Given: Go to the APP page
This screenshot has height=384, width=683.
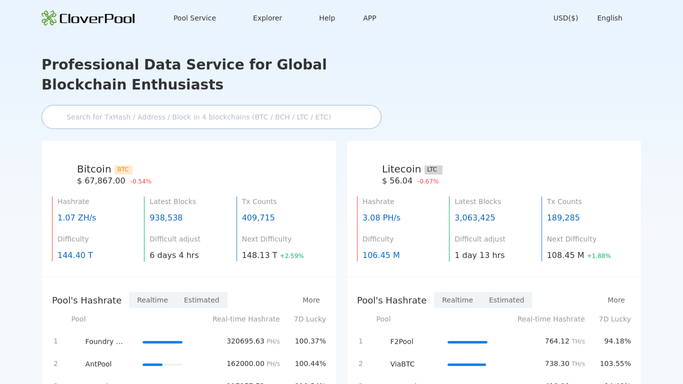Looking at the screenshot, I should click(369, 18).
